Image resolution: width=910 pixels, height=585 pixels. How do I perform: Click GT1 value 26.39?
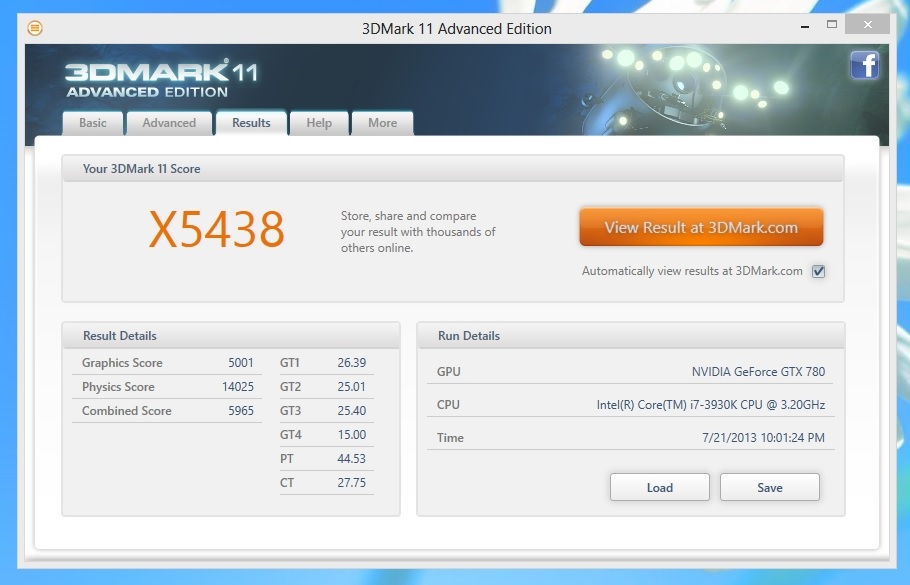point(352,363)
